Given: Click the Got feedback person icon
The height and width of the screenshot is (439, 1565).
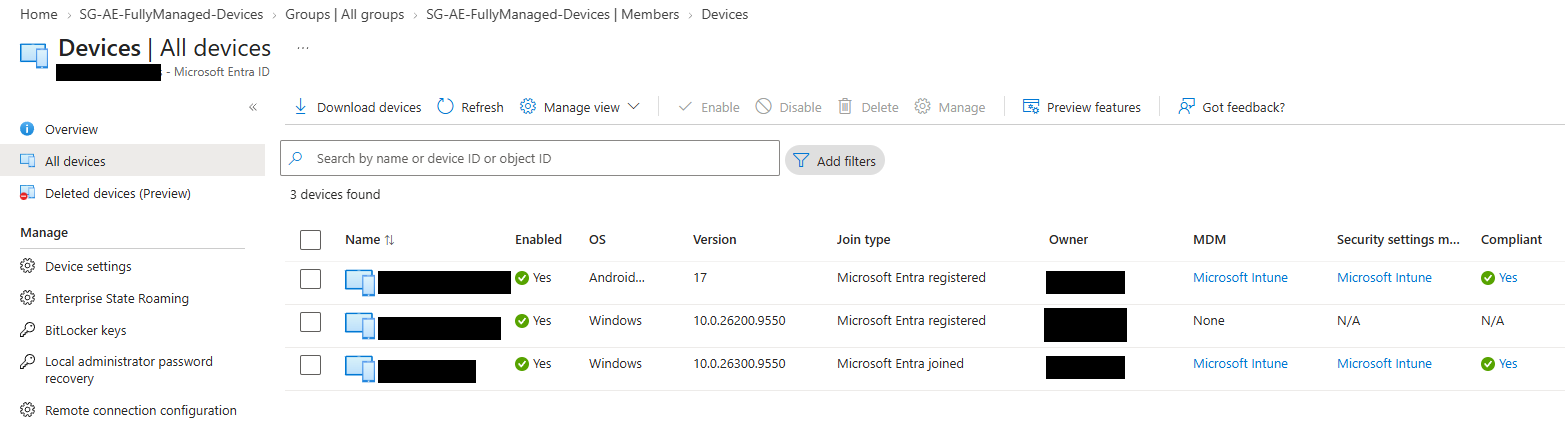Looking at the screenshot, I should pos(1187,107).
